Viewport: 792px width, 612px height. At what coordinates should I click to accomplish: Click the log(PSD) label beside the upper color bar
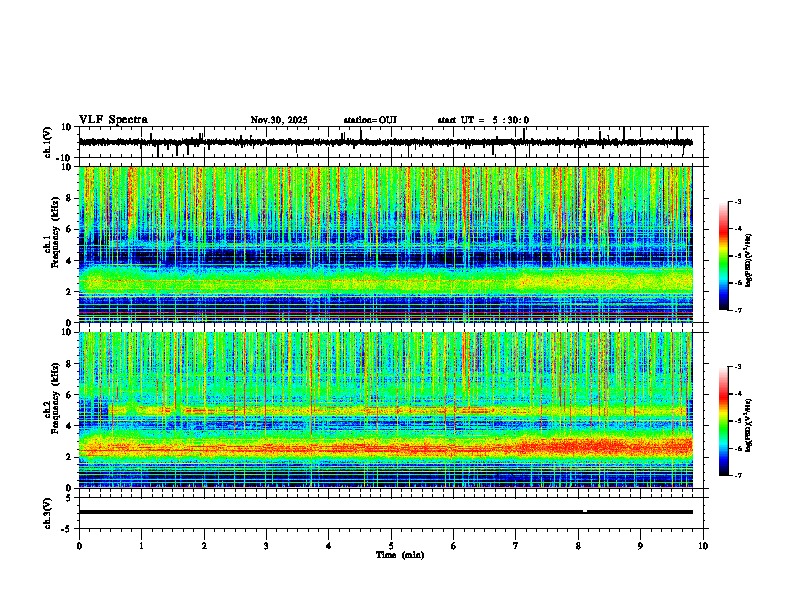749,261
